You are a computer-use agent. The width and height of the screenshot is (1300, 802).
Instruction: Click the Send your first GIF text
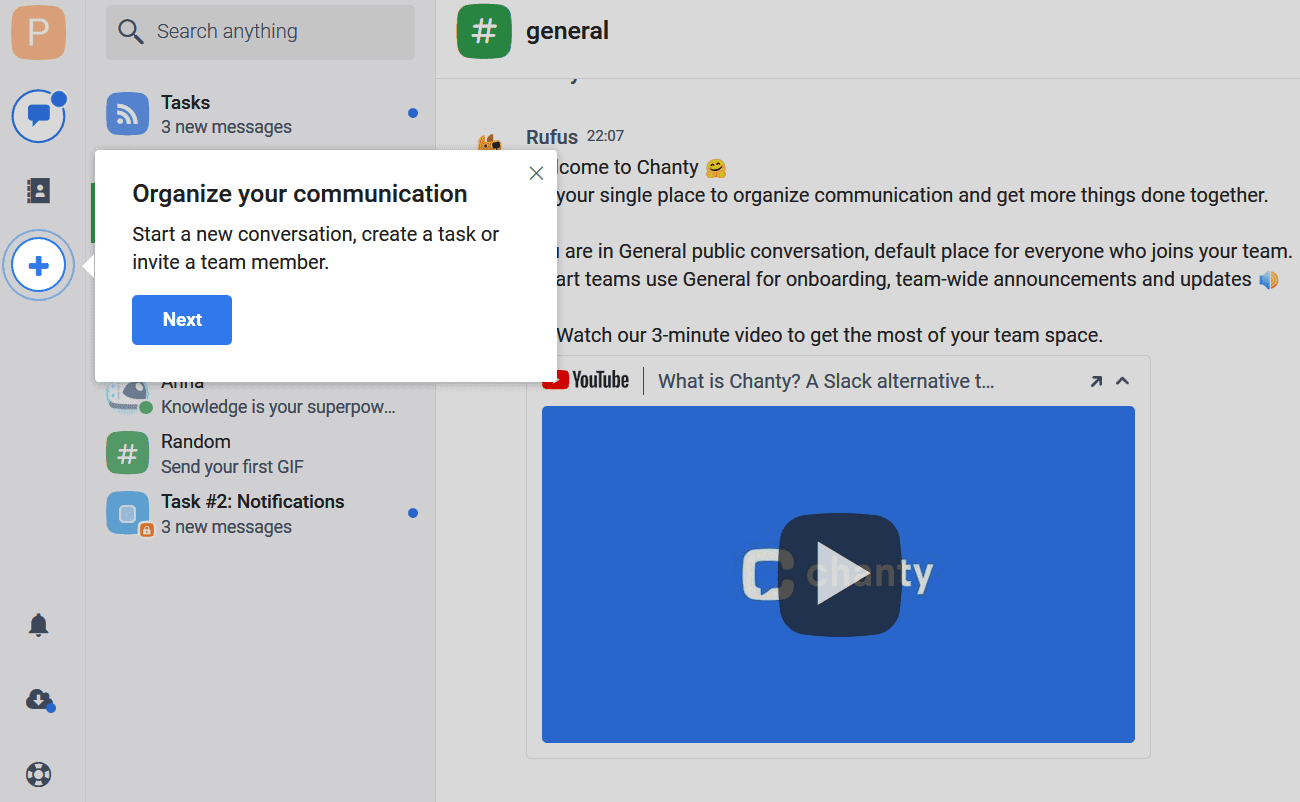[232, 467]
